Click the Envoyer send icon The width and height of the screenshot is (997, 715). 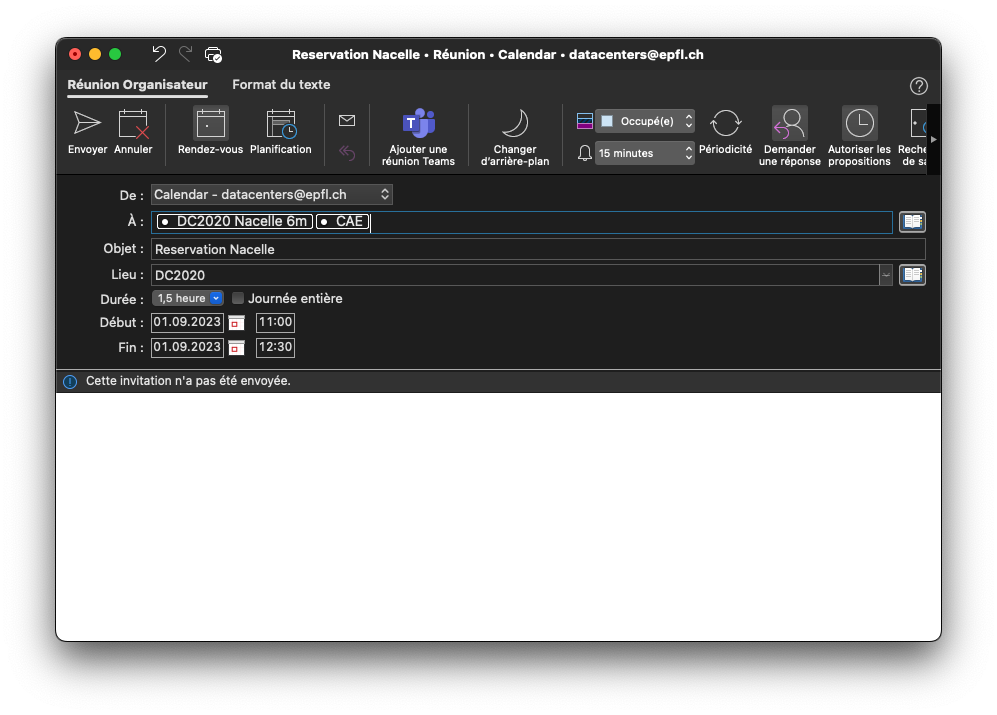pyautogui.click(x=87, y=124)
